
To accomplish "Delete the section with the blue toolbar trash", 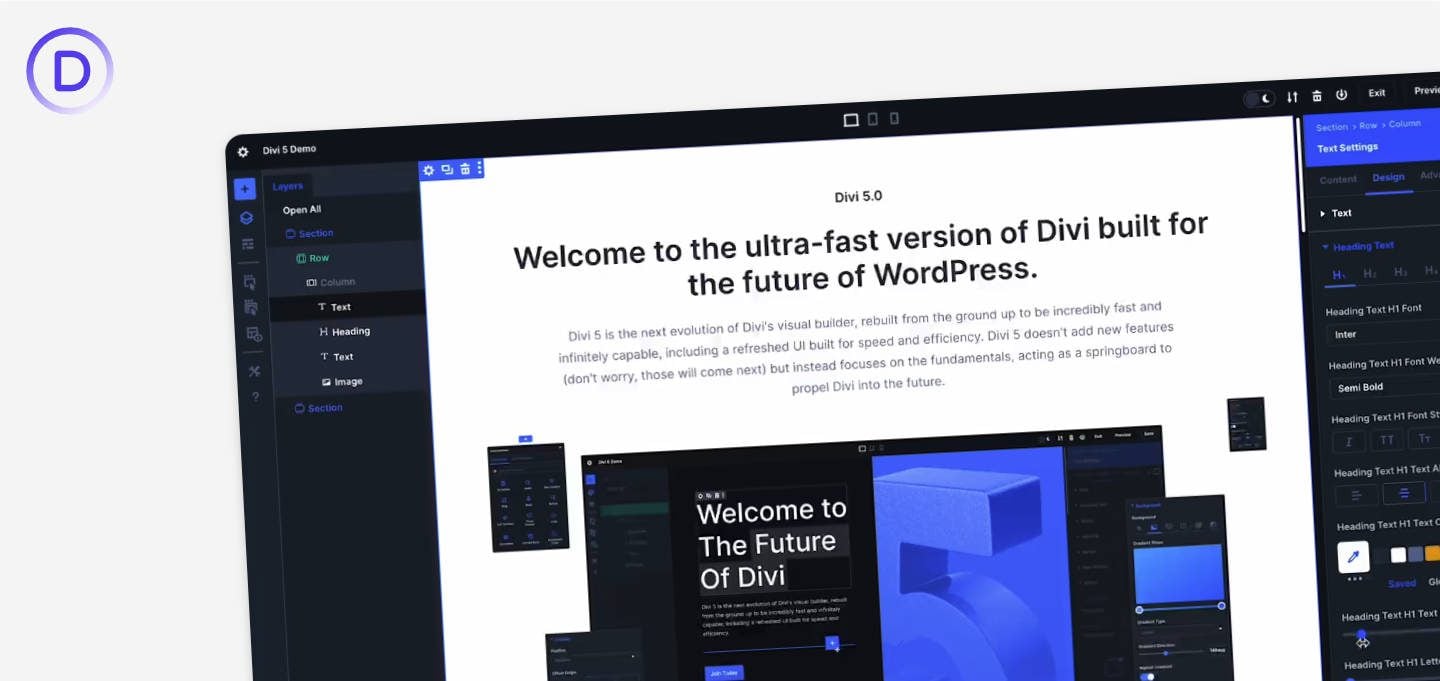I will click(x=465, y=169).
